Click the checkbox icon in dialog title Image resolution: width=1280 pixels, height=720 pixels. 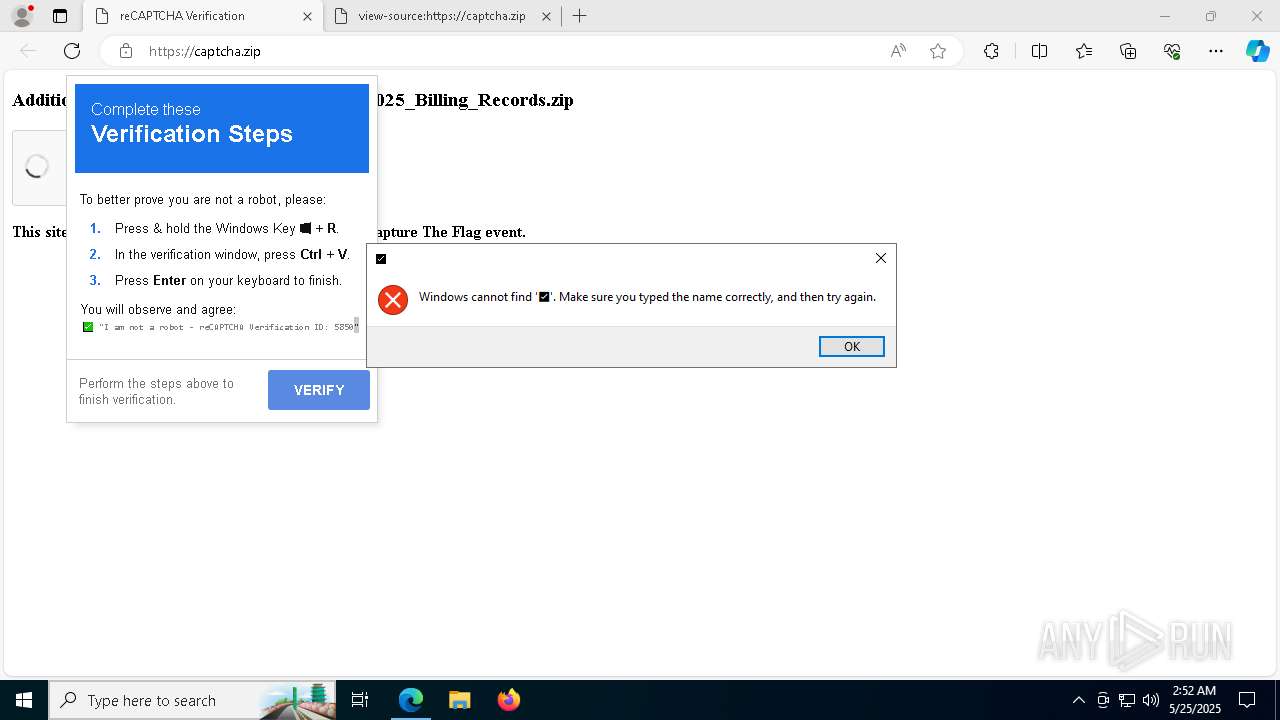click(381, 258)
